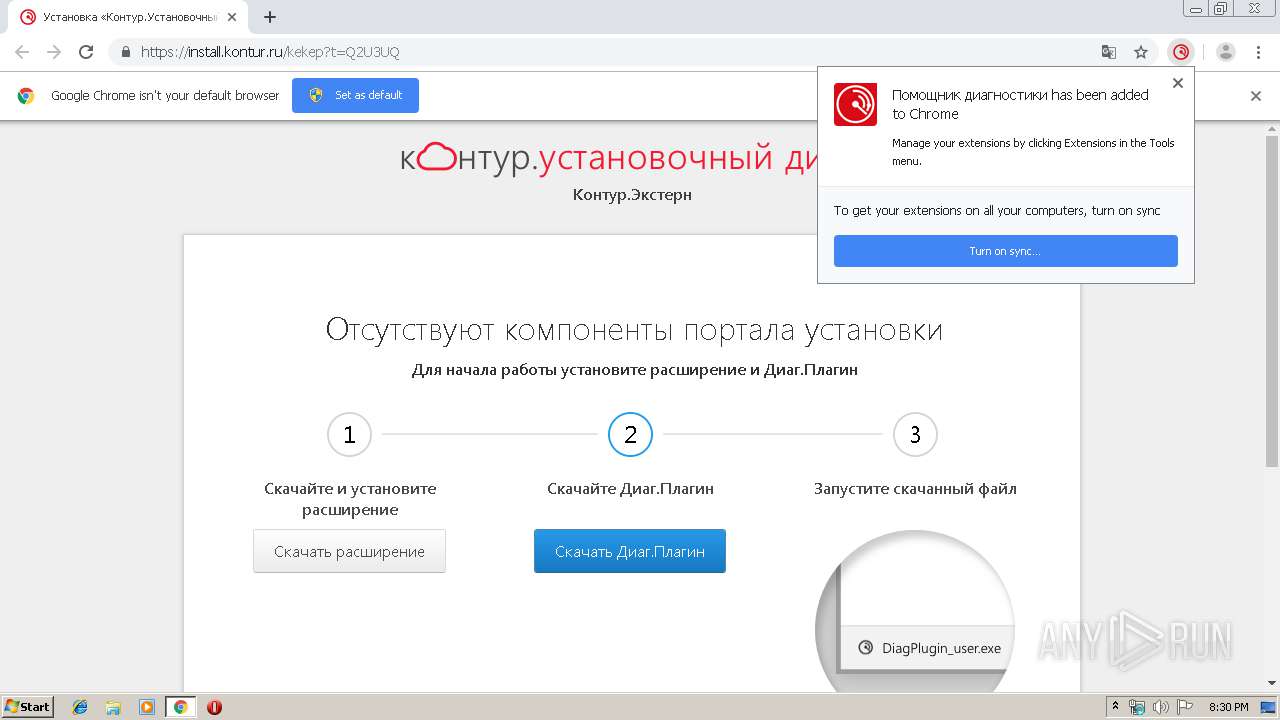Switch to Chrome taskbar button

(x=180, y=707)
